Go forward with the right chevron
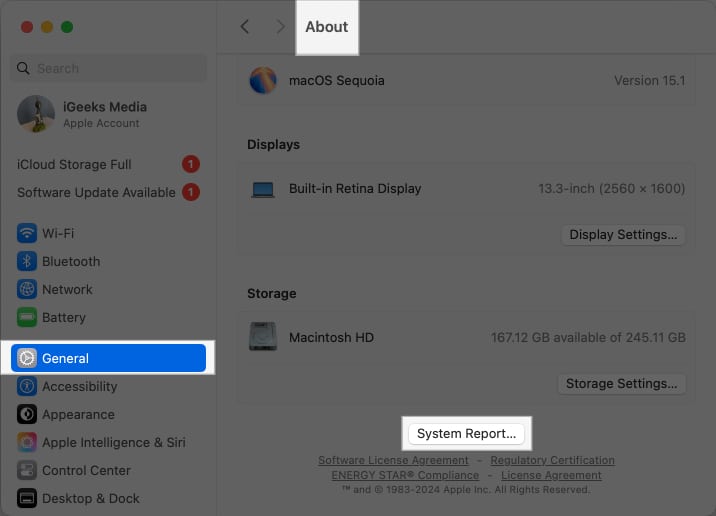716x516 pixels. coord(280,26)
